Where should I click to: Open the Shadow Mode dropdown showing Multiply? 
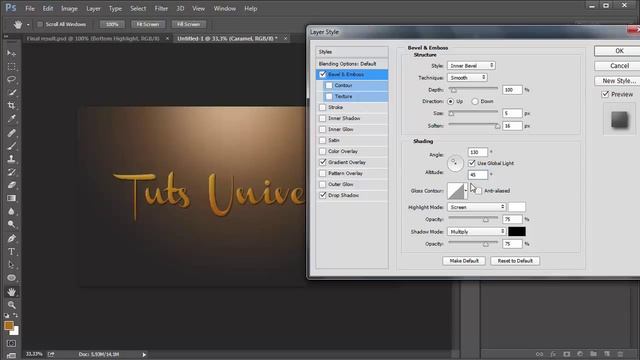tap(477, 231)
